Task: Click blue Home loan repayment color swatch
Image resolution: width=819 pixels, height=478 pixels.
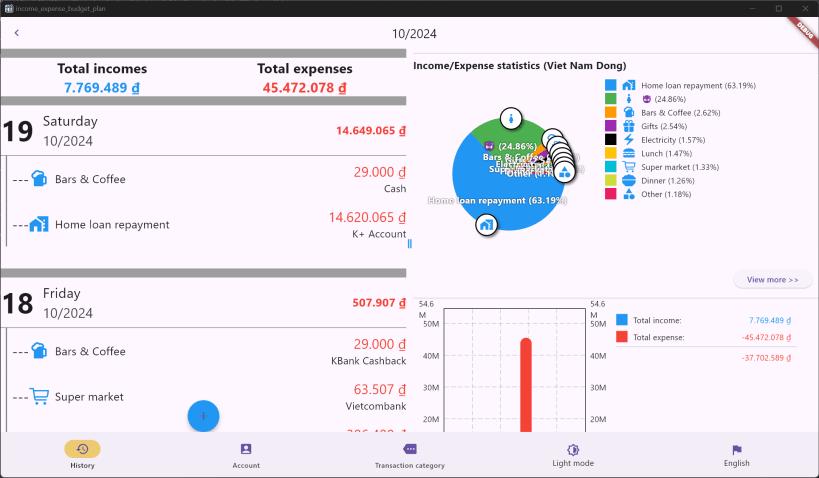Action: 611,85
